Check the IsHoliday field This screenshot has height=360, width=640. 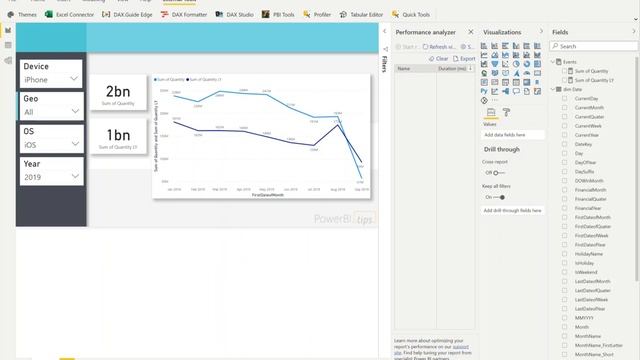(565, 263)
